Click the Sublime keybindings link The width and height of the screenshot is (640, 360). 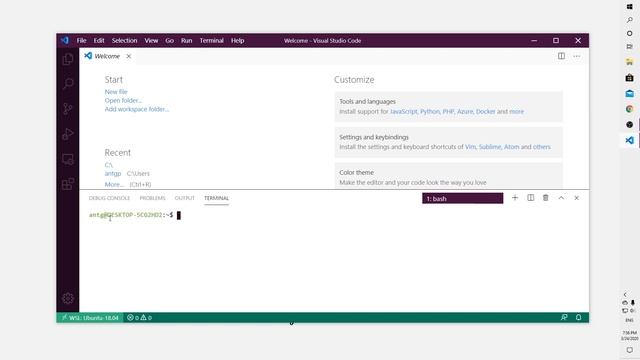pyautogui.click(x=490, y=147)
